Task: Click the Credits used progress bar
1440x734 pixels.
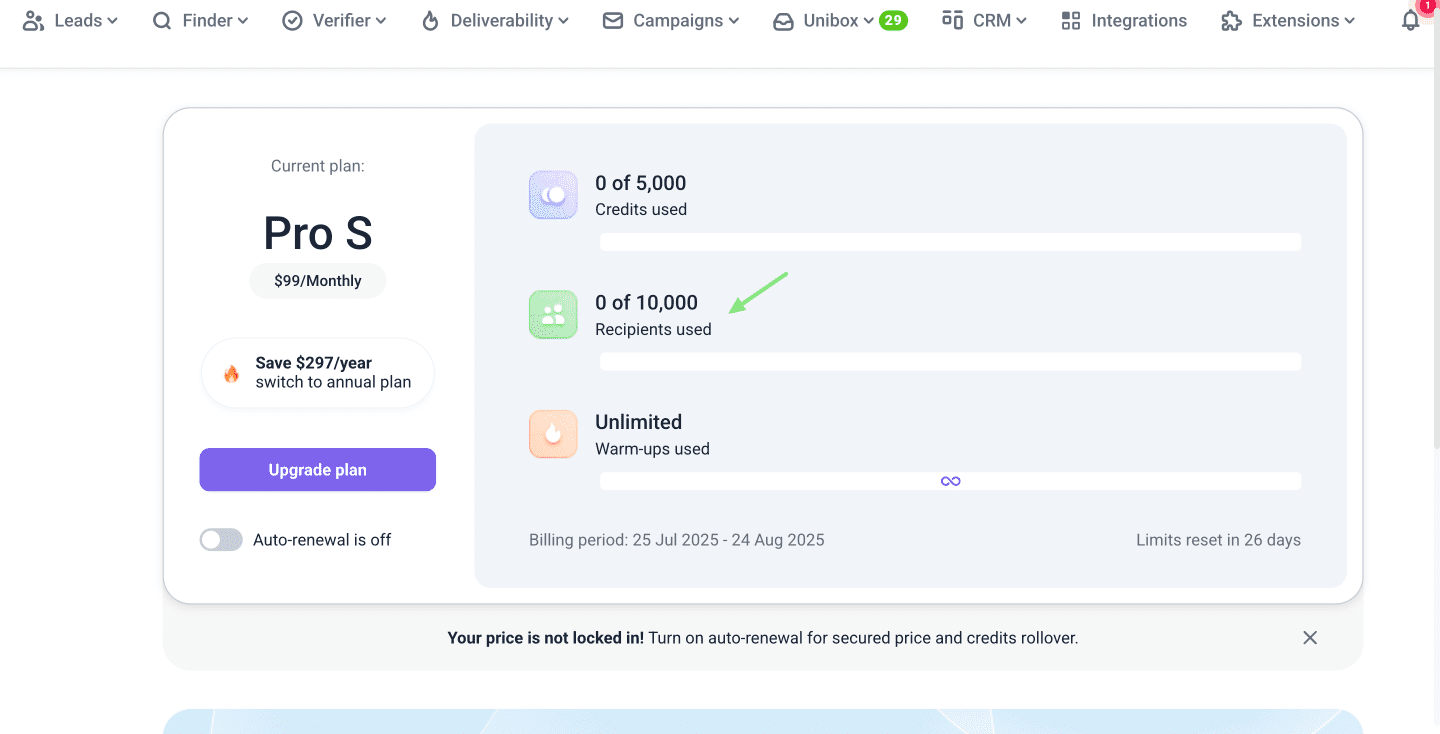Action: coord(950,242)
